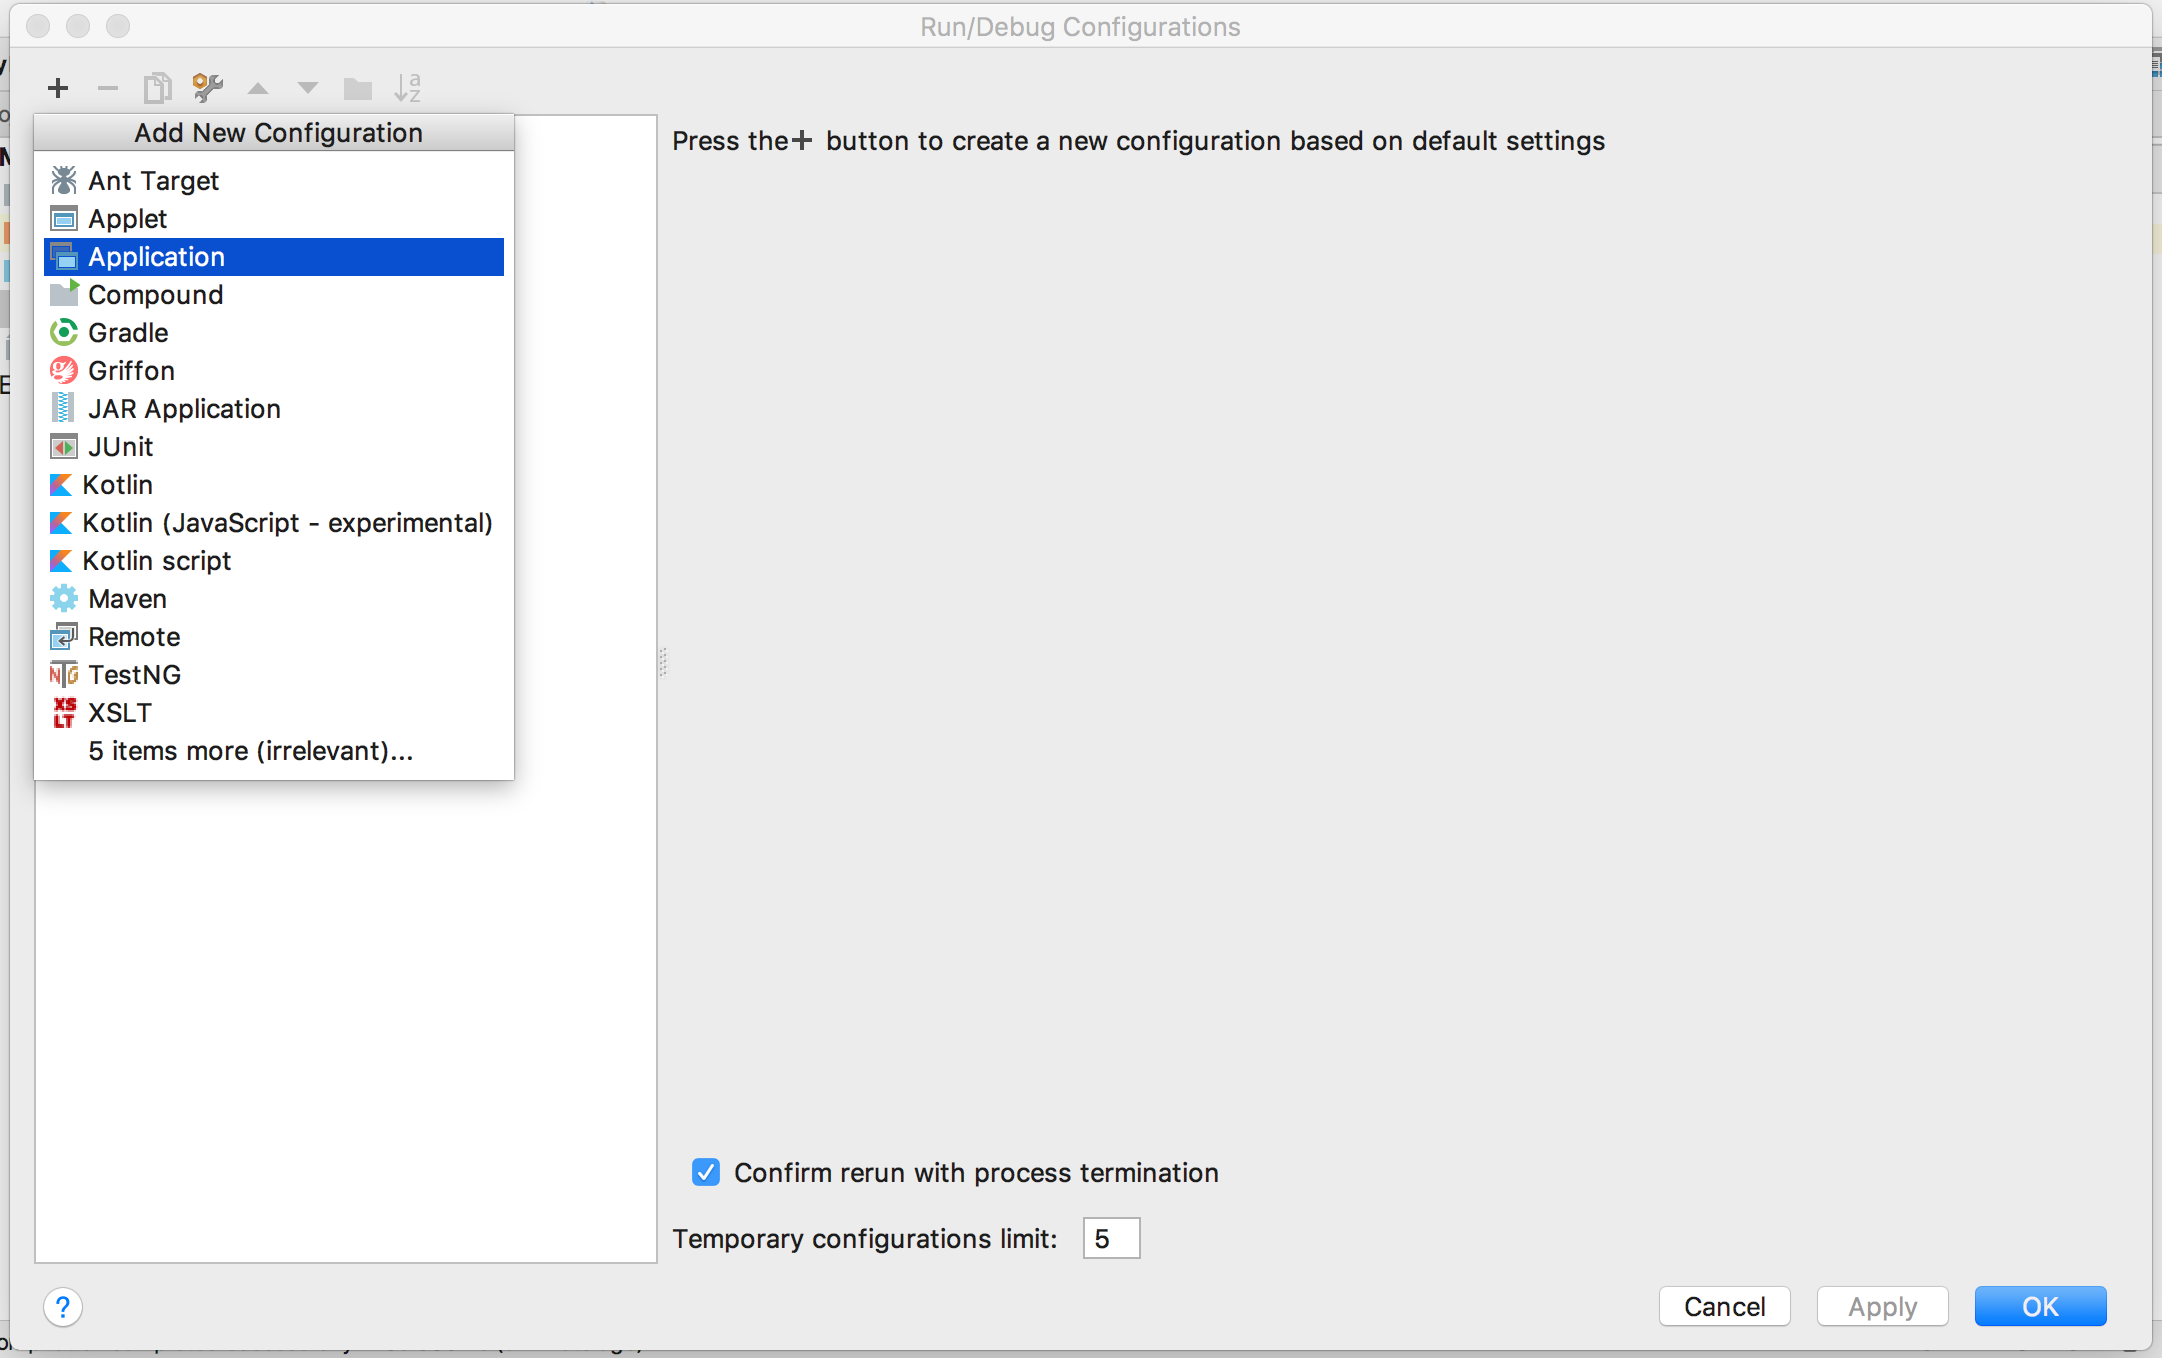Click the minus Remove Configuration icon
This screenshot has height=1358, width=2162.
pos(108,88)
